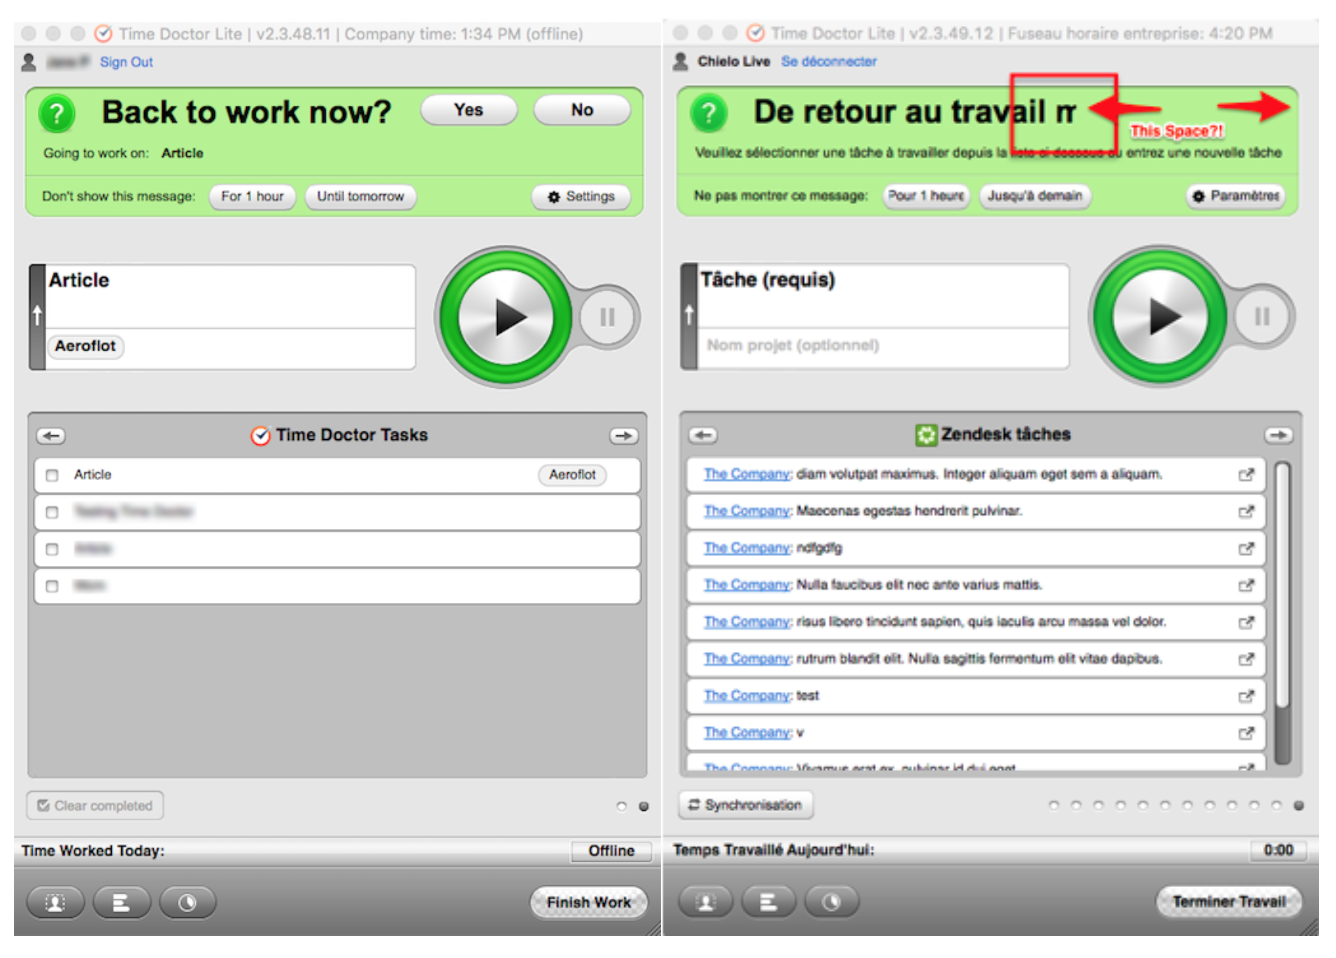Click The Company link in 'ndfgdfg' row
This screenshot has width=1336, height=958.
pos(747,548)
